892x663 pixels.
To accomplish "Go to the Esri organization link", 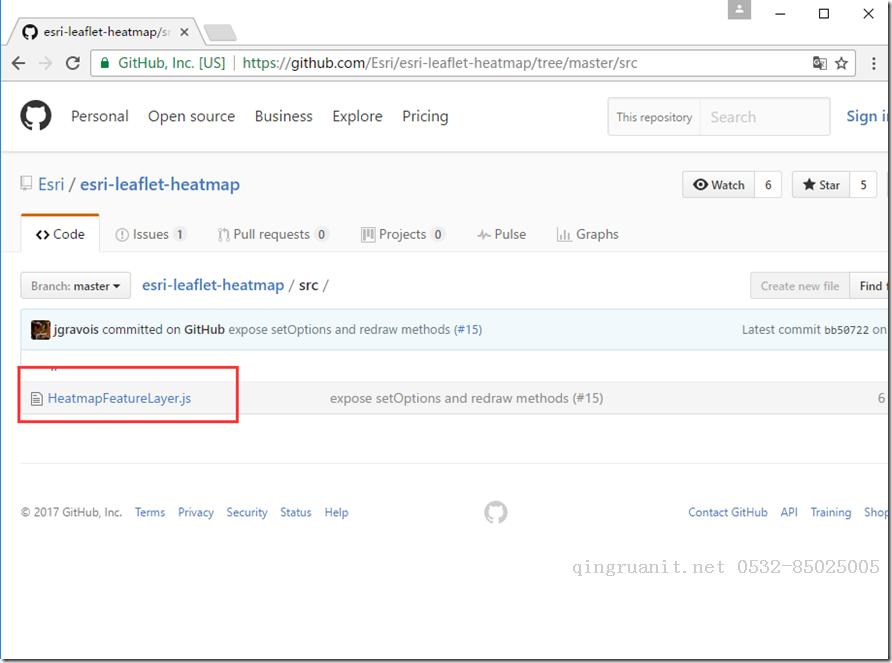I will 51,184.
